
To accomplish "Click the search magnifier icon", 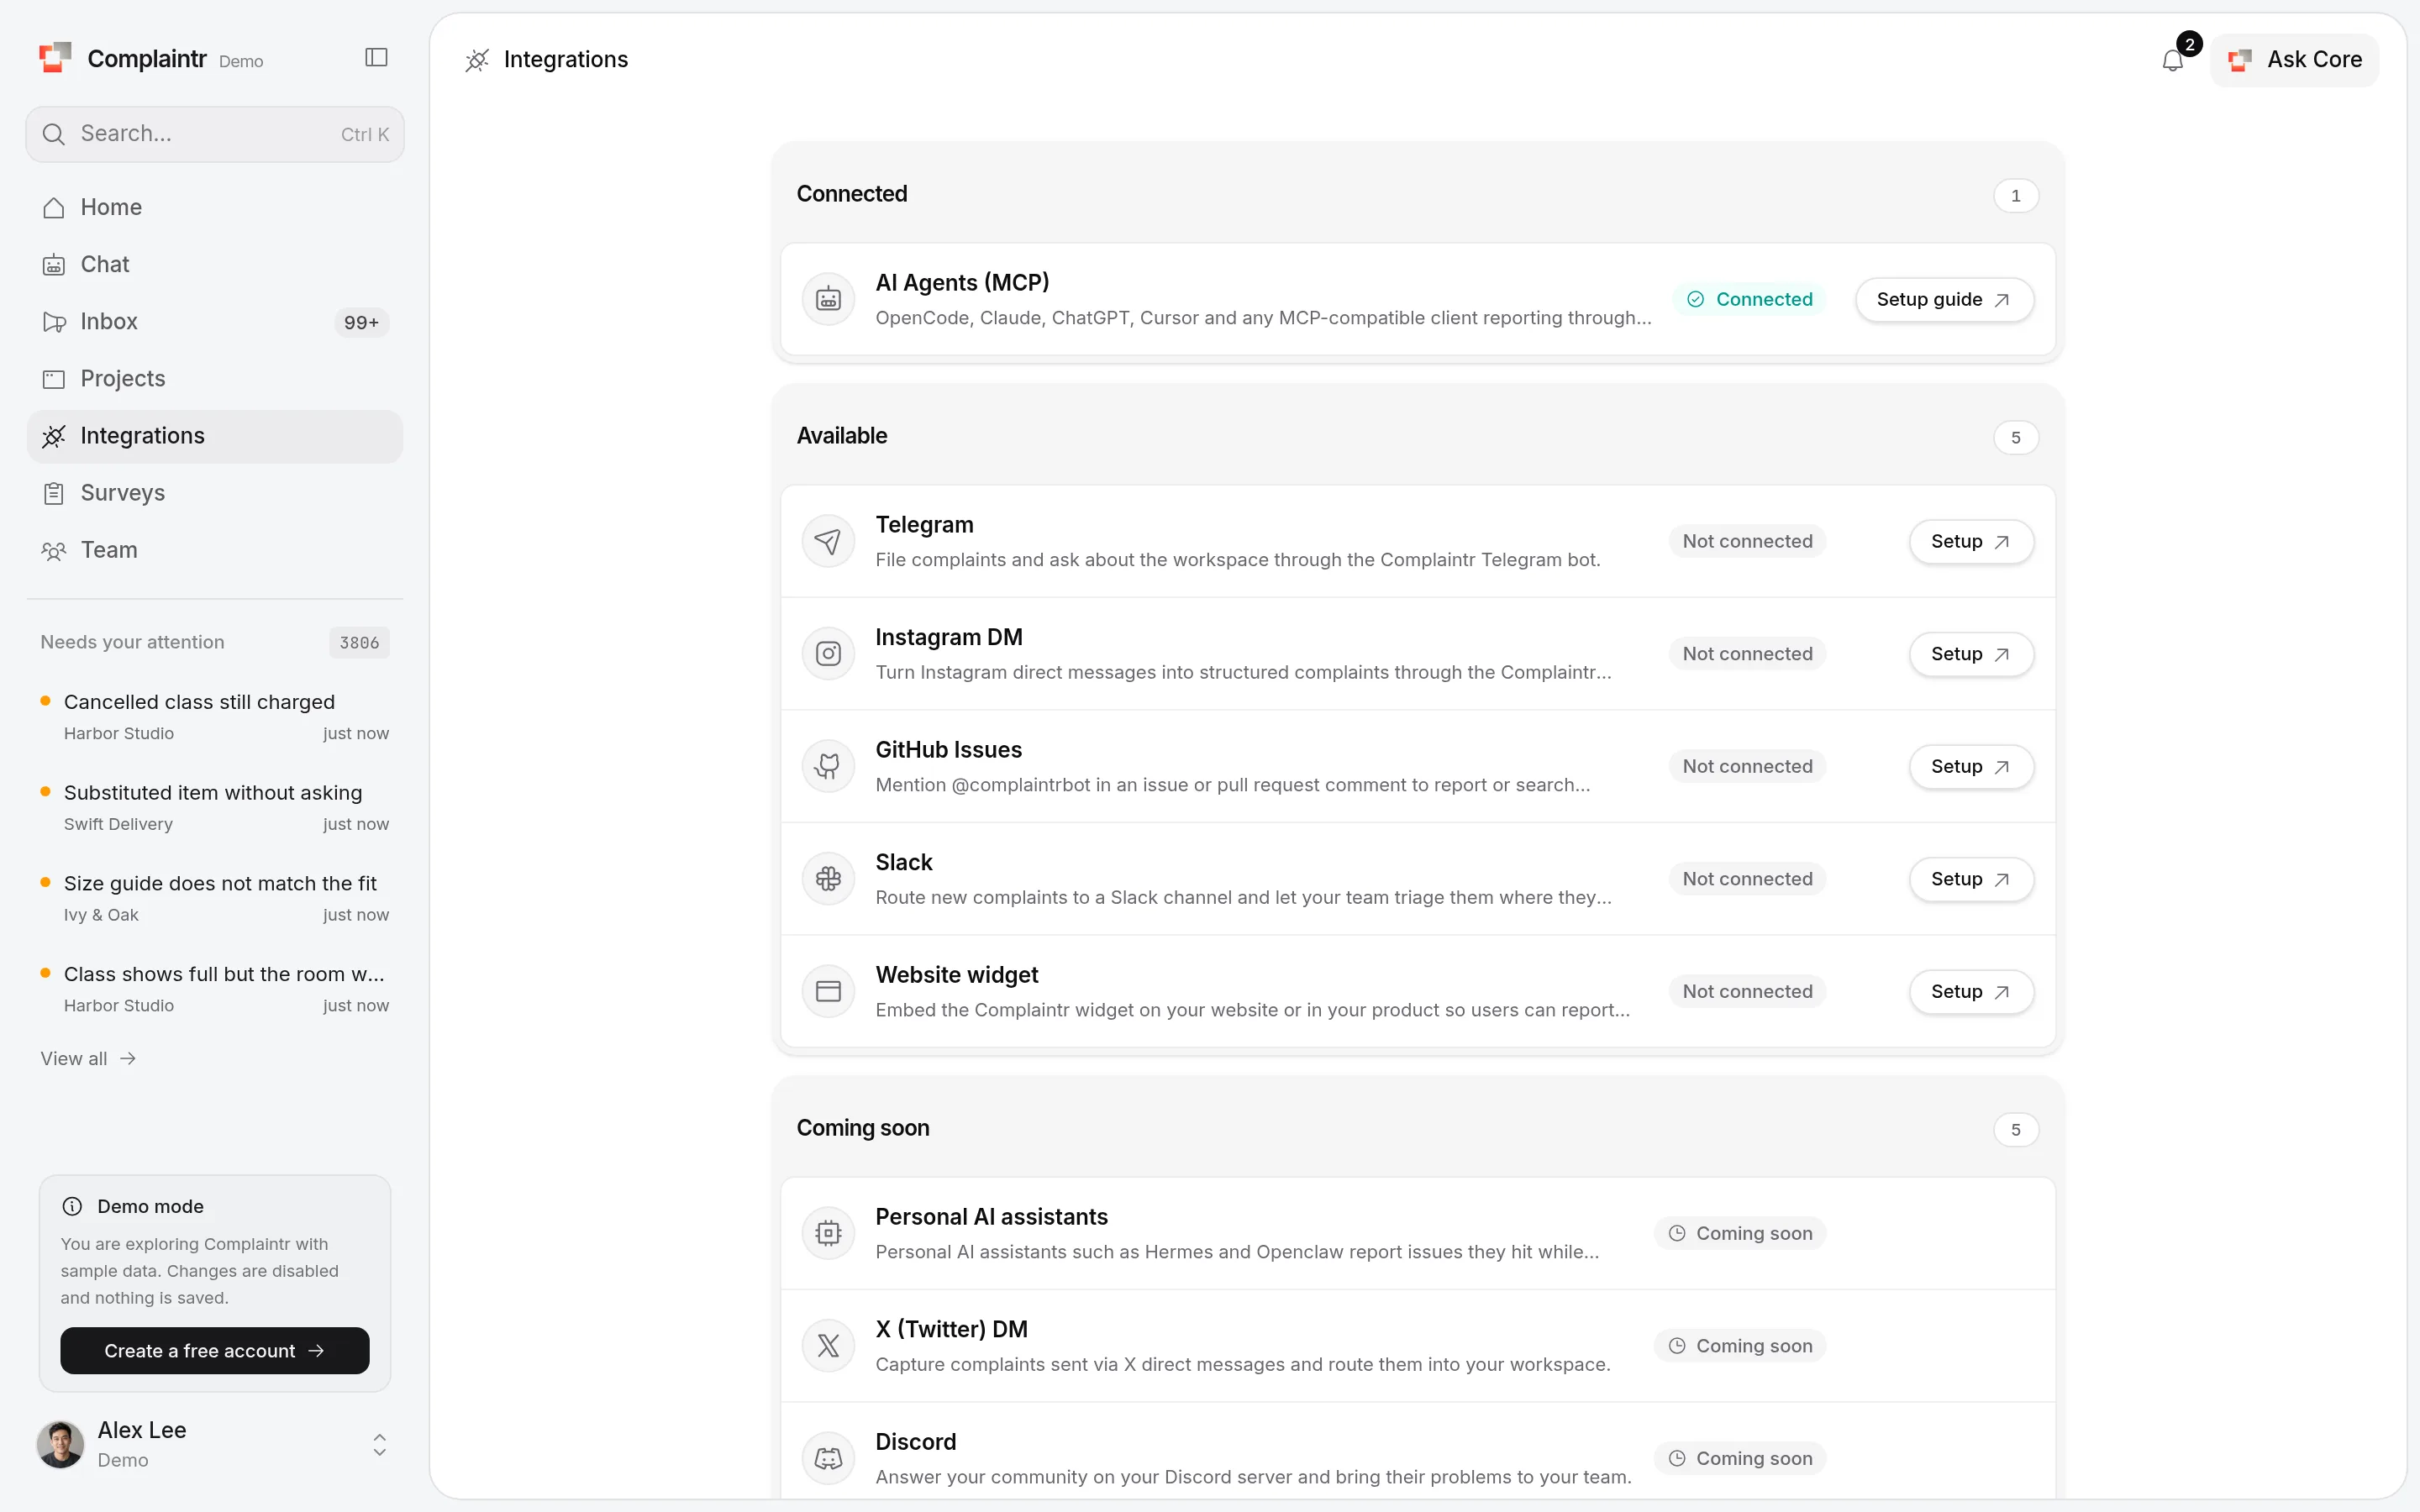I will (54, 134).
